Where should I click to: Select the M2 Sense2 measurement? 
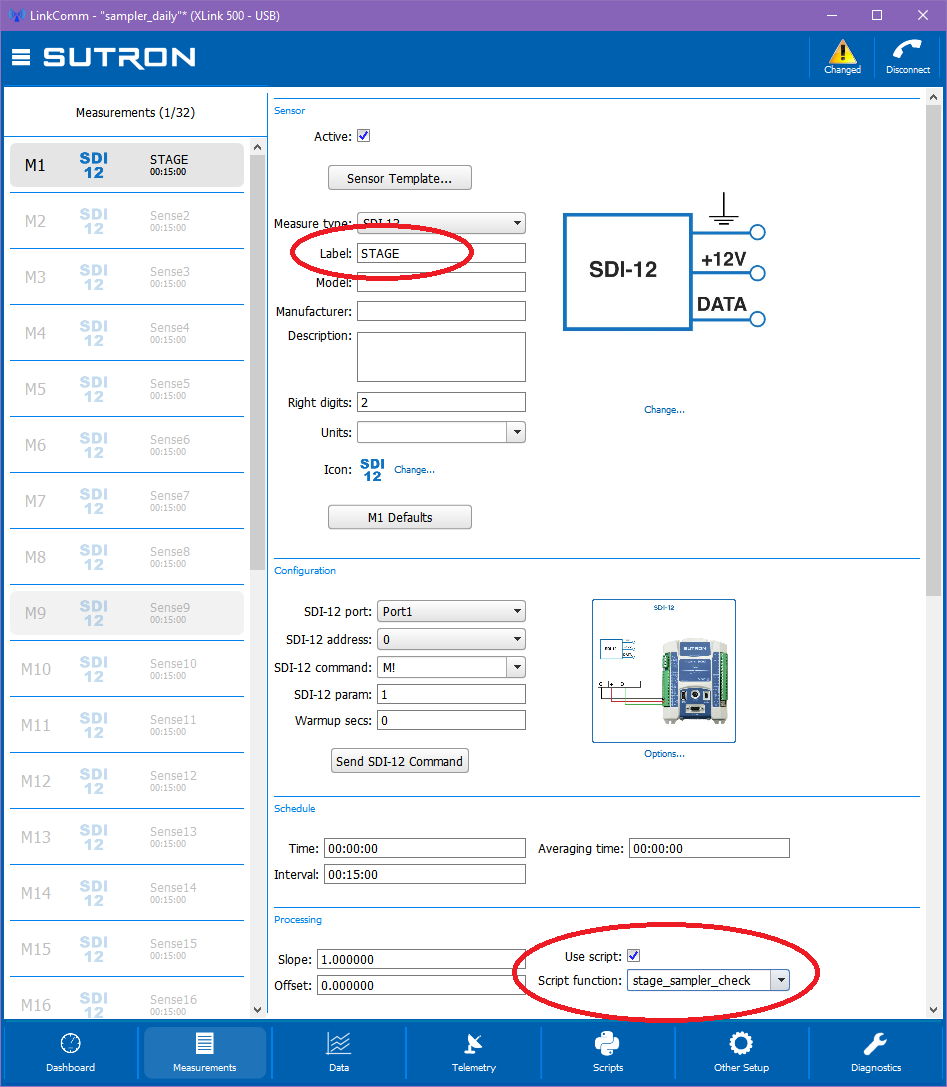coord(127,221)
